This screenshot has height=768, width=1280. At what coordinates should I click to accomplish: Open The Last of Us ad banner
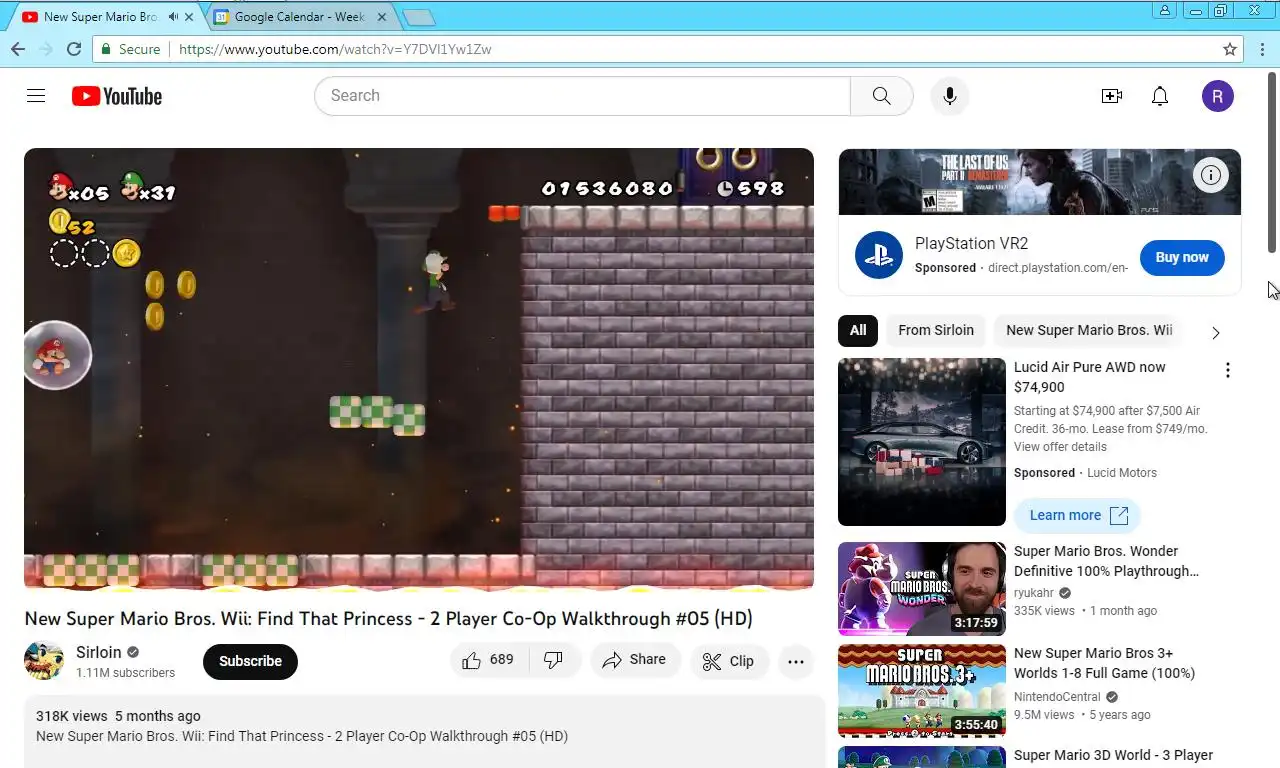(x=1040, y=182)
